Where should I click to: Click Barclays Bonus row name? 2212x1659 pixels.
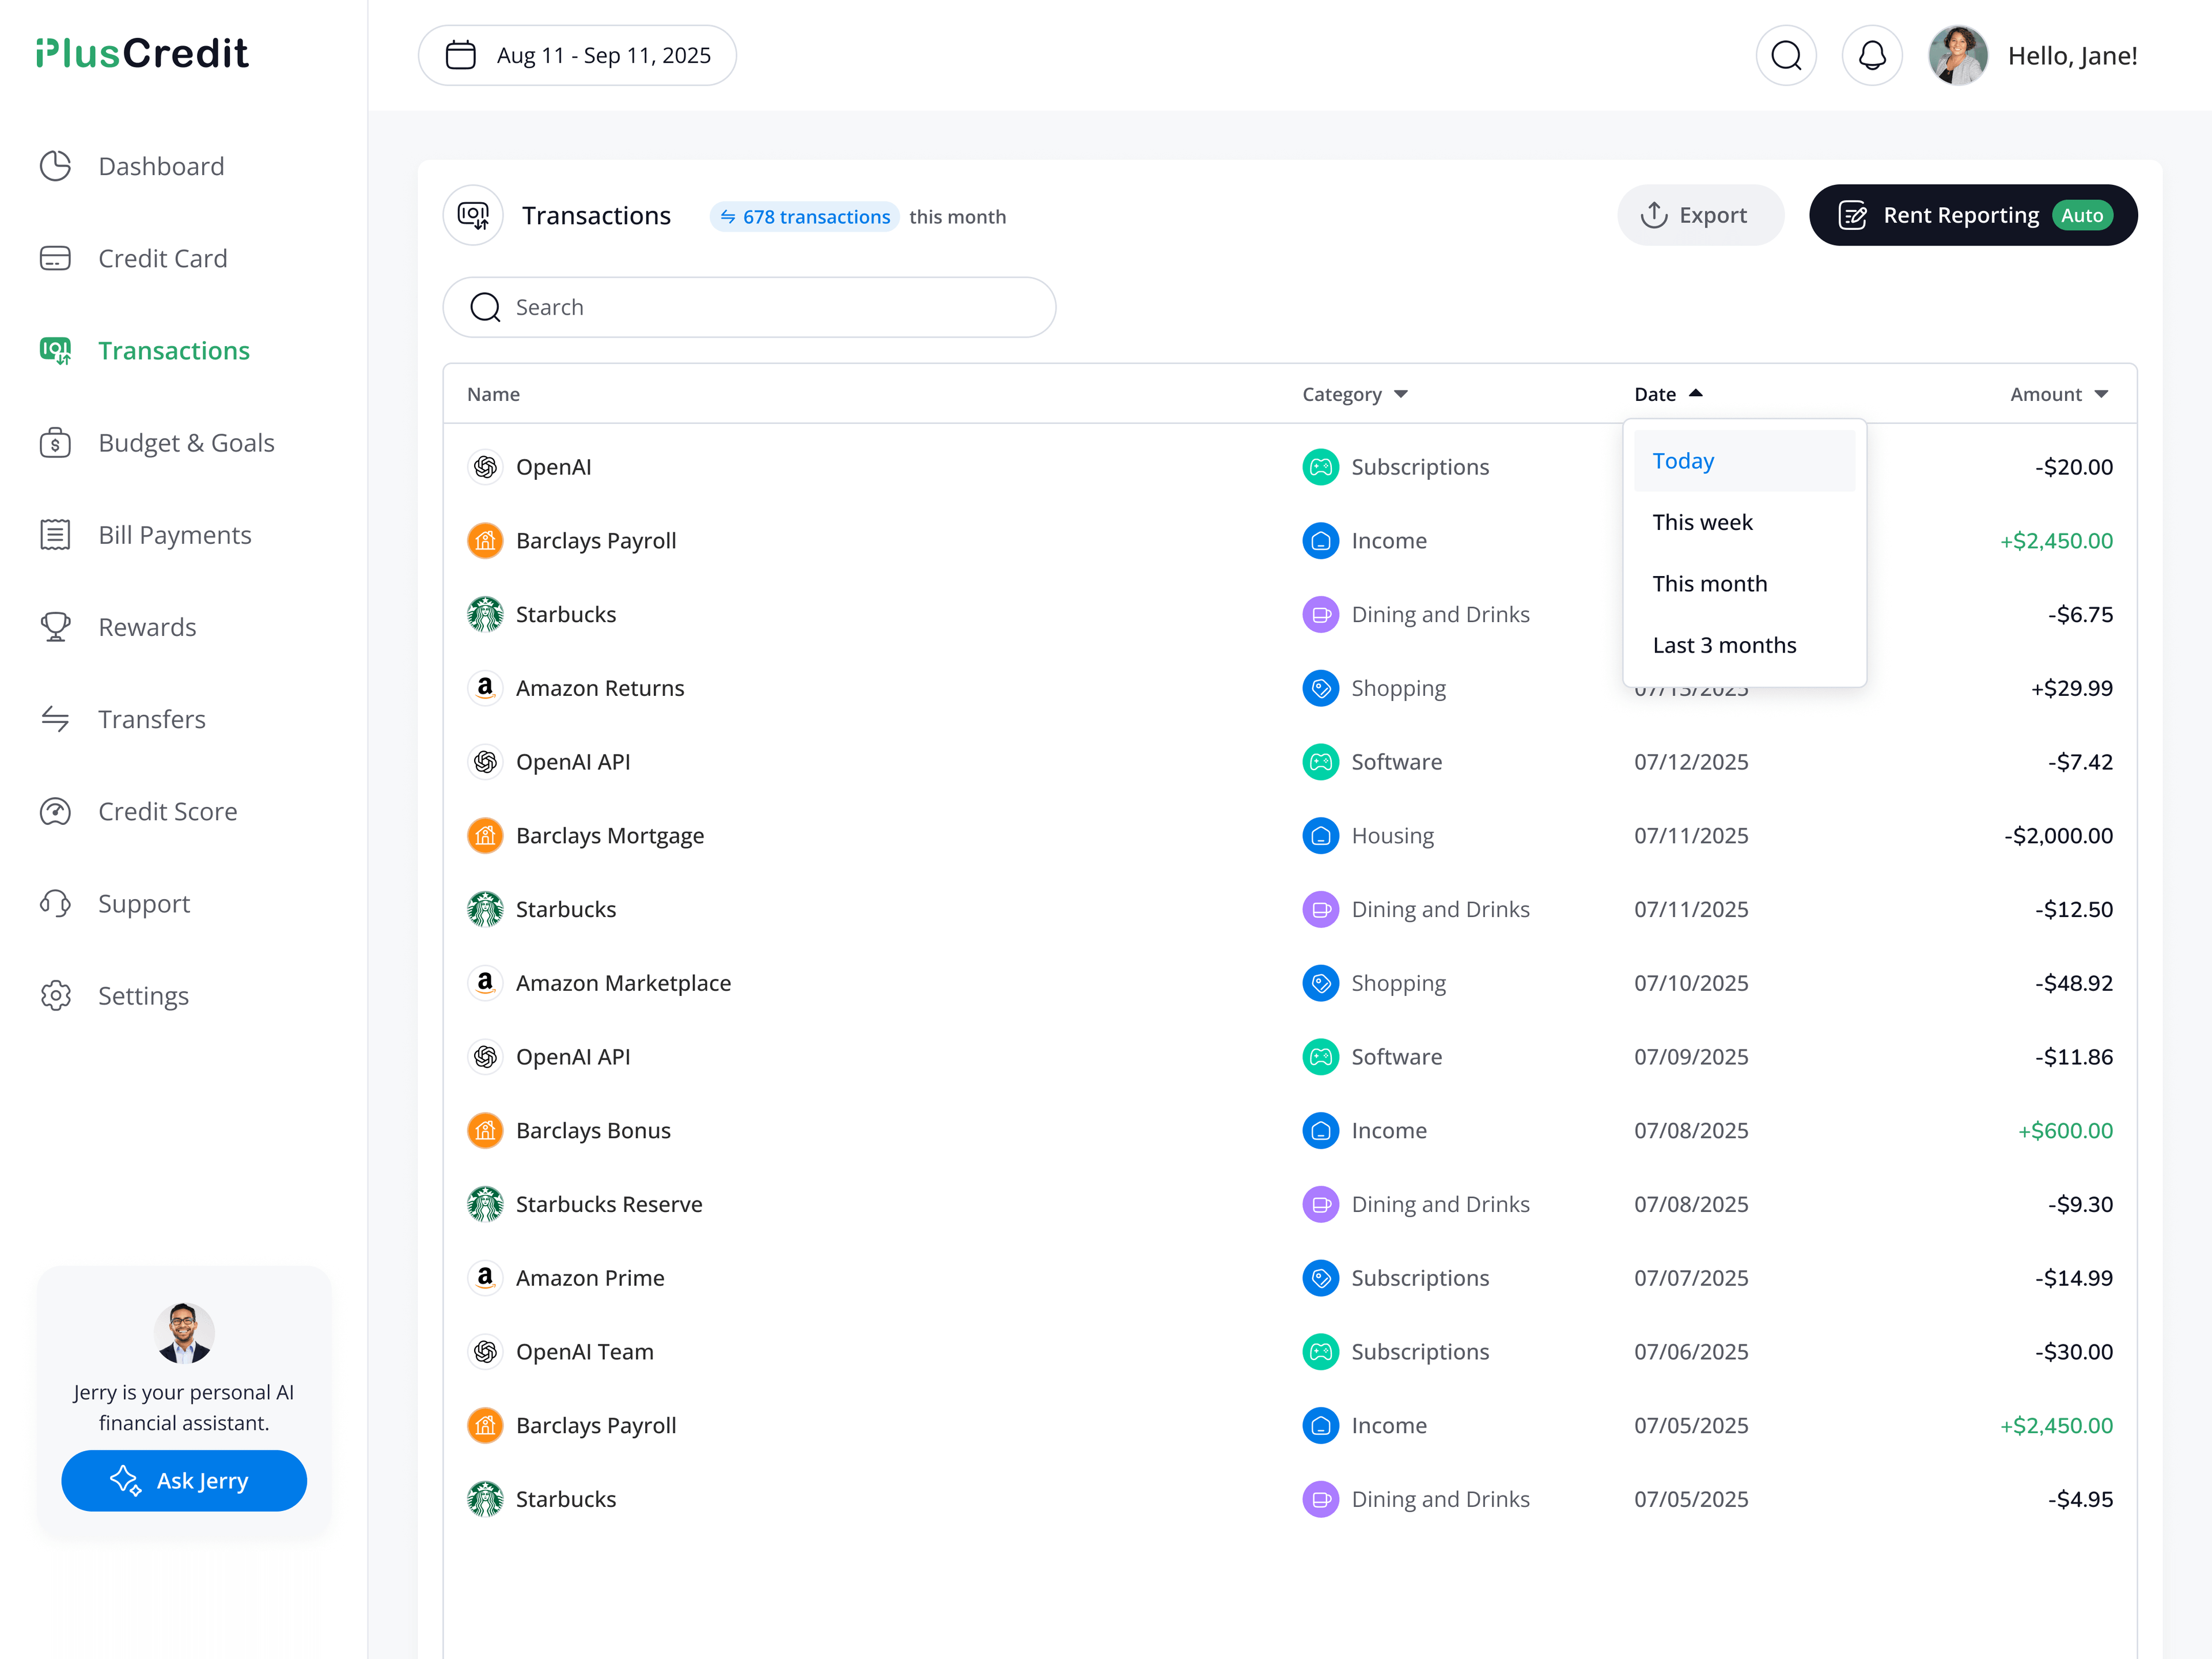pyautogui.click(x=593, y=1130)
